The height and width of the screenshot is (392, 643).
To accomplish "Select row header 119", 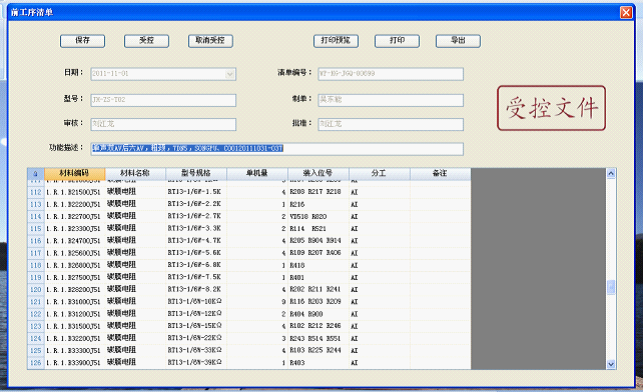I will pos(36,277).
